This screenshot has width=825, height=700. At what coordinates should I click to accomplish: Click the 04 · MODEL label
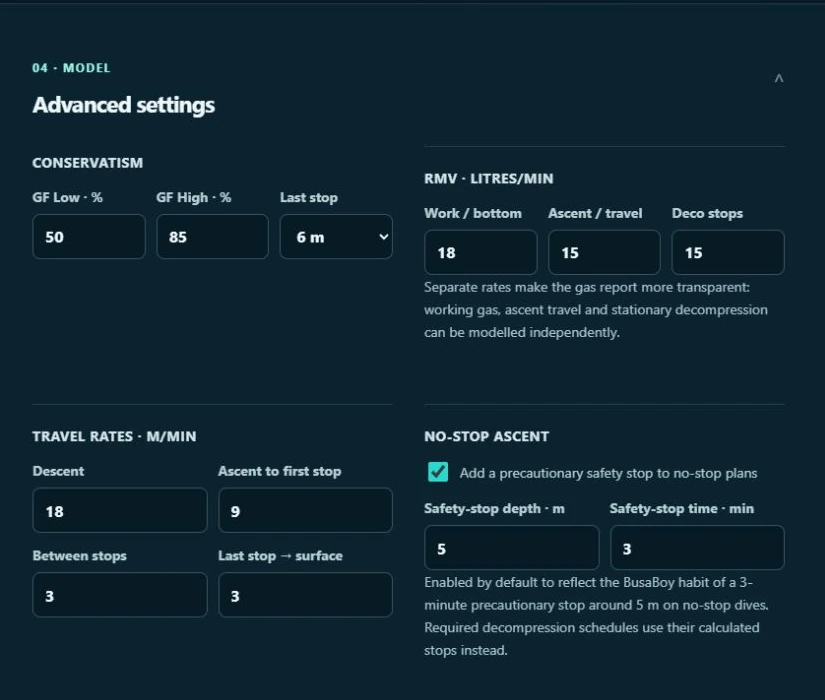click(72, 68)
